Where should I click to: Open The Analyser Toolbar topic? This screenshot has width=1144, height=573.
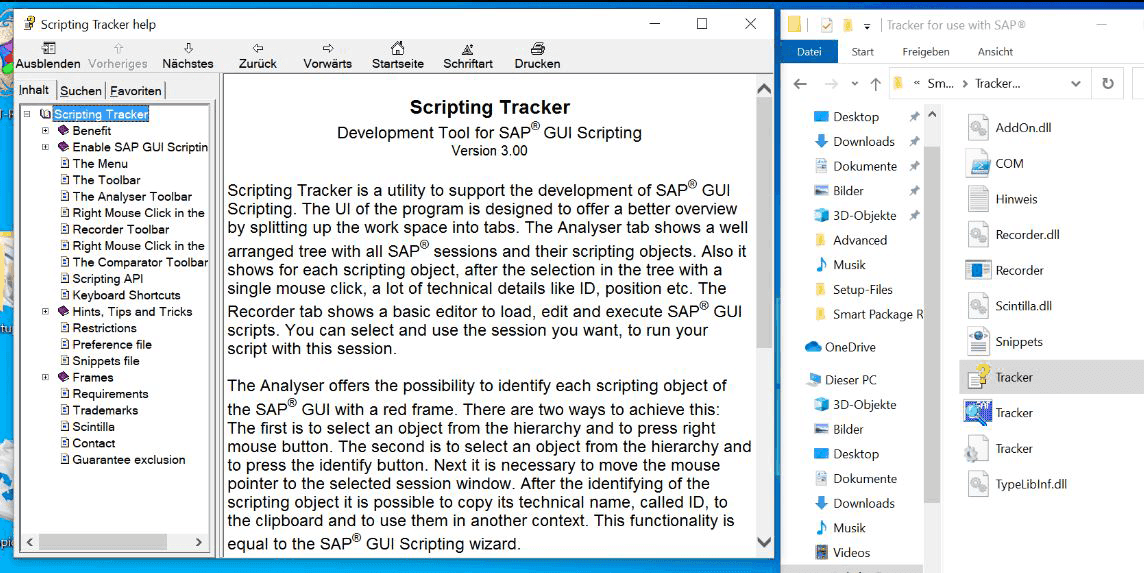click(132, 196)
